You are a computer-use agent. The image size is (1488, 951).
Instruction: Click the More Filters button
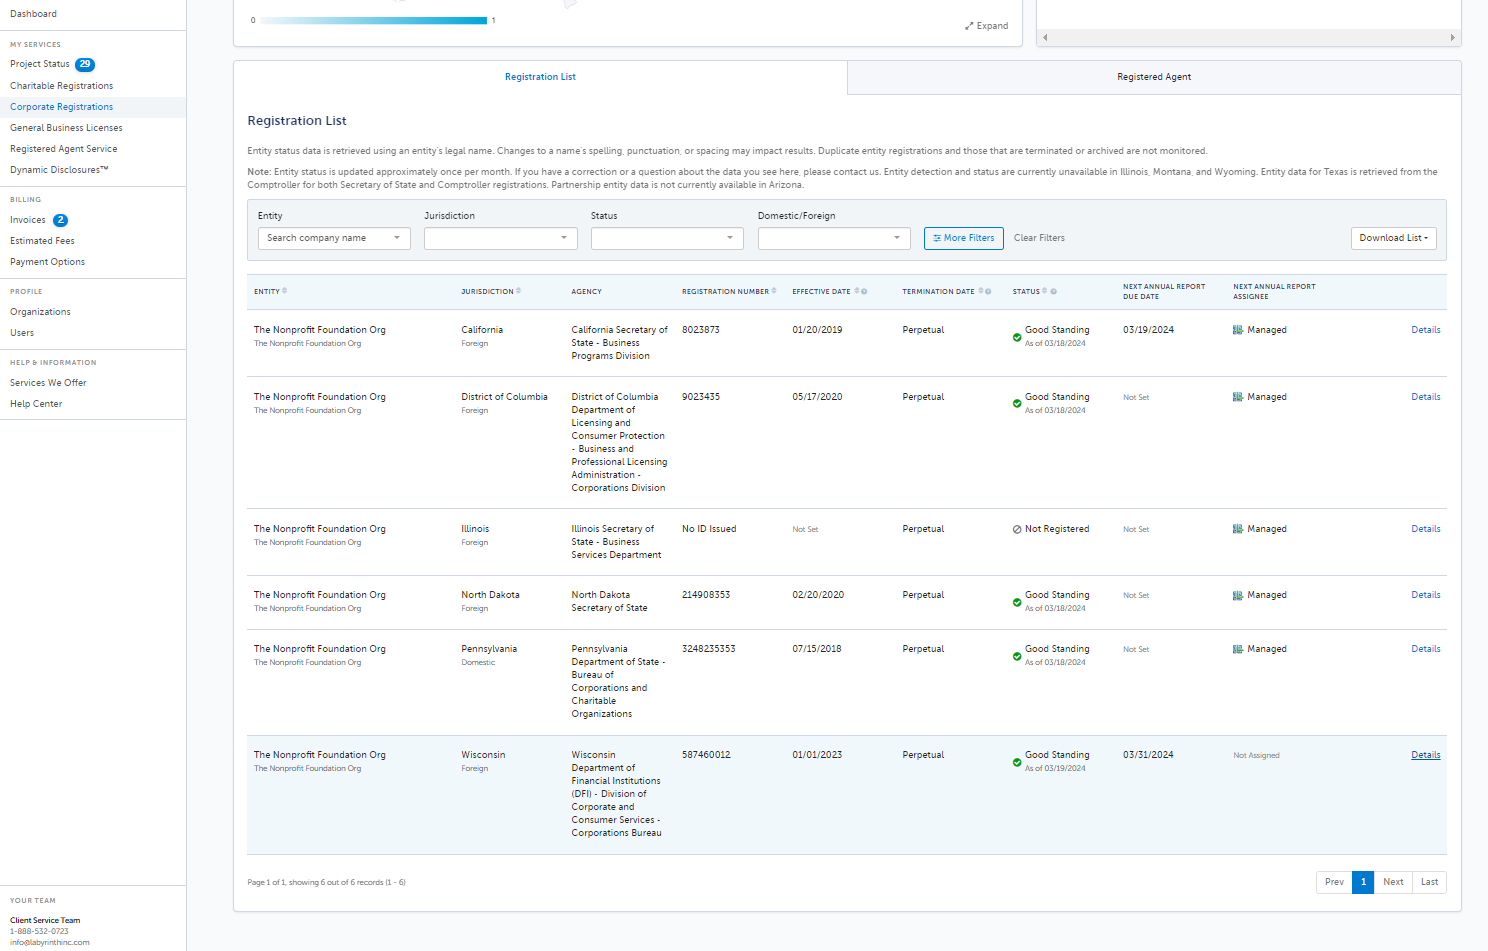pos(964,238)
